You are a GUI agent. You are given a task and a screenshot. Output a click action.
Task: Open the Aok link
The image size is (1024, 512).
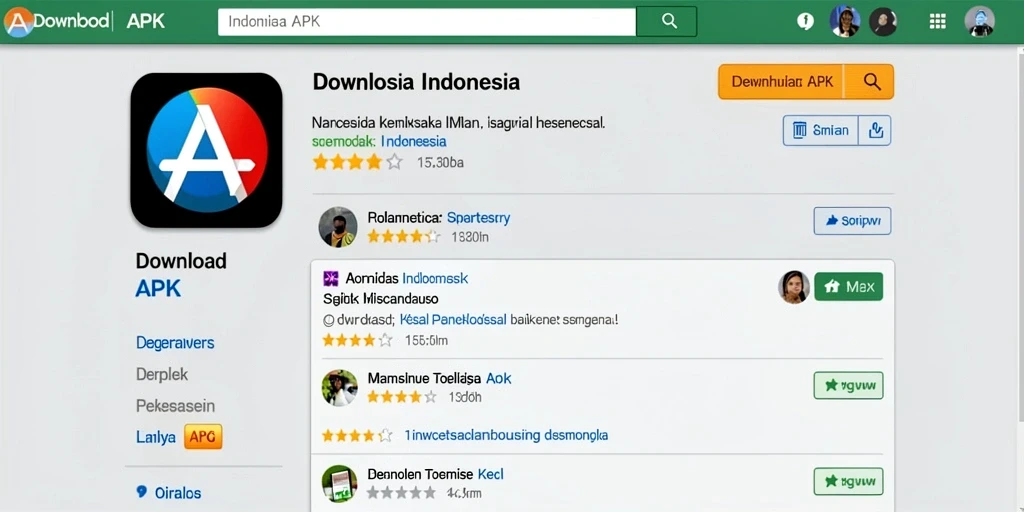499,378
